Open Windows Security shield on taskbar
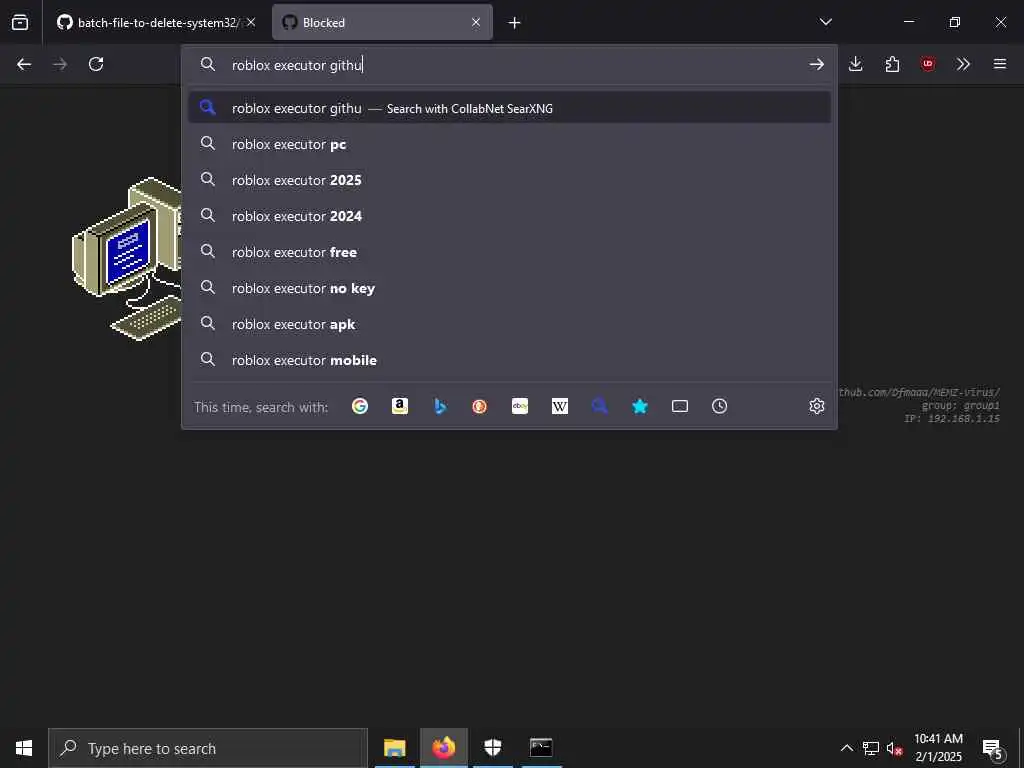The width and height of the screenshot is (1024, 768). (492, 748)
